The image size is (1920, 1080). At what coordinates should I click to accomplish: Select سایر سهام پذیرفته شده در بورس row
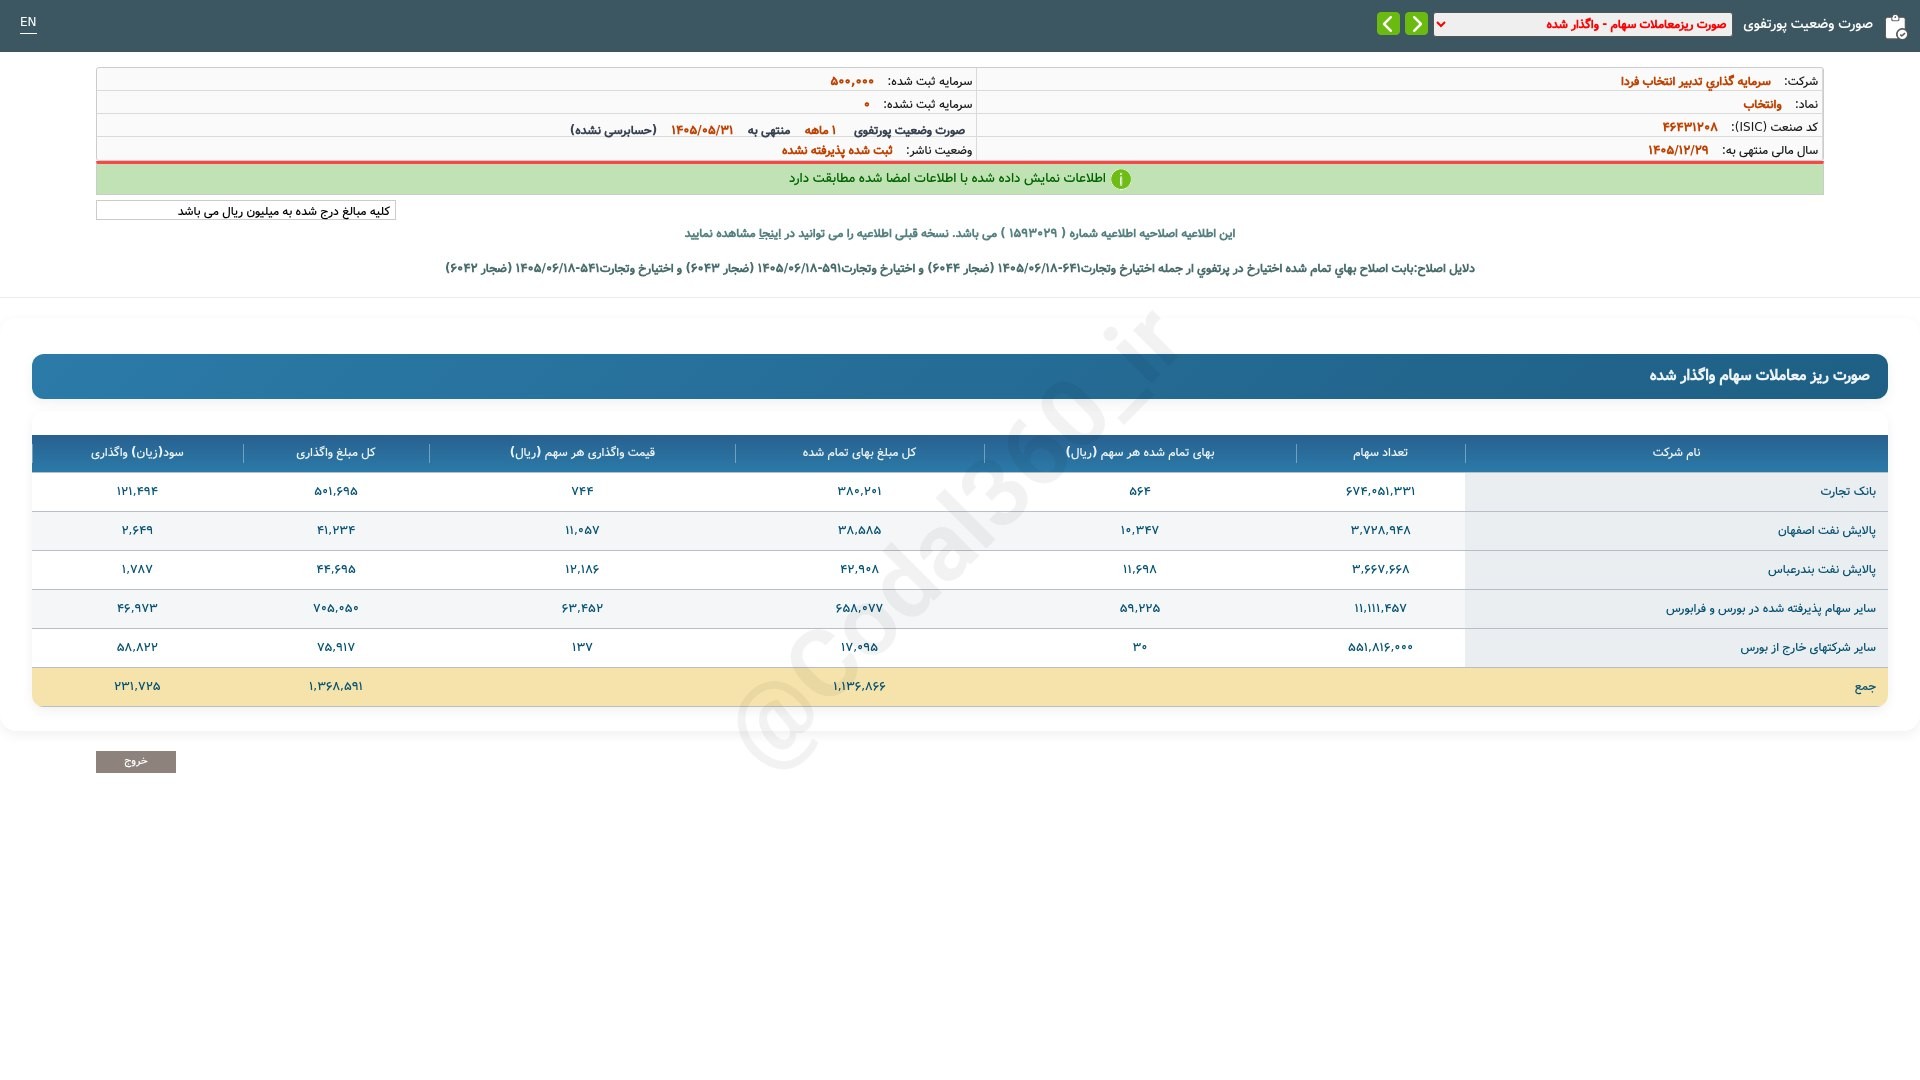click(1770, 609)
